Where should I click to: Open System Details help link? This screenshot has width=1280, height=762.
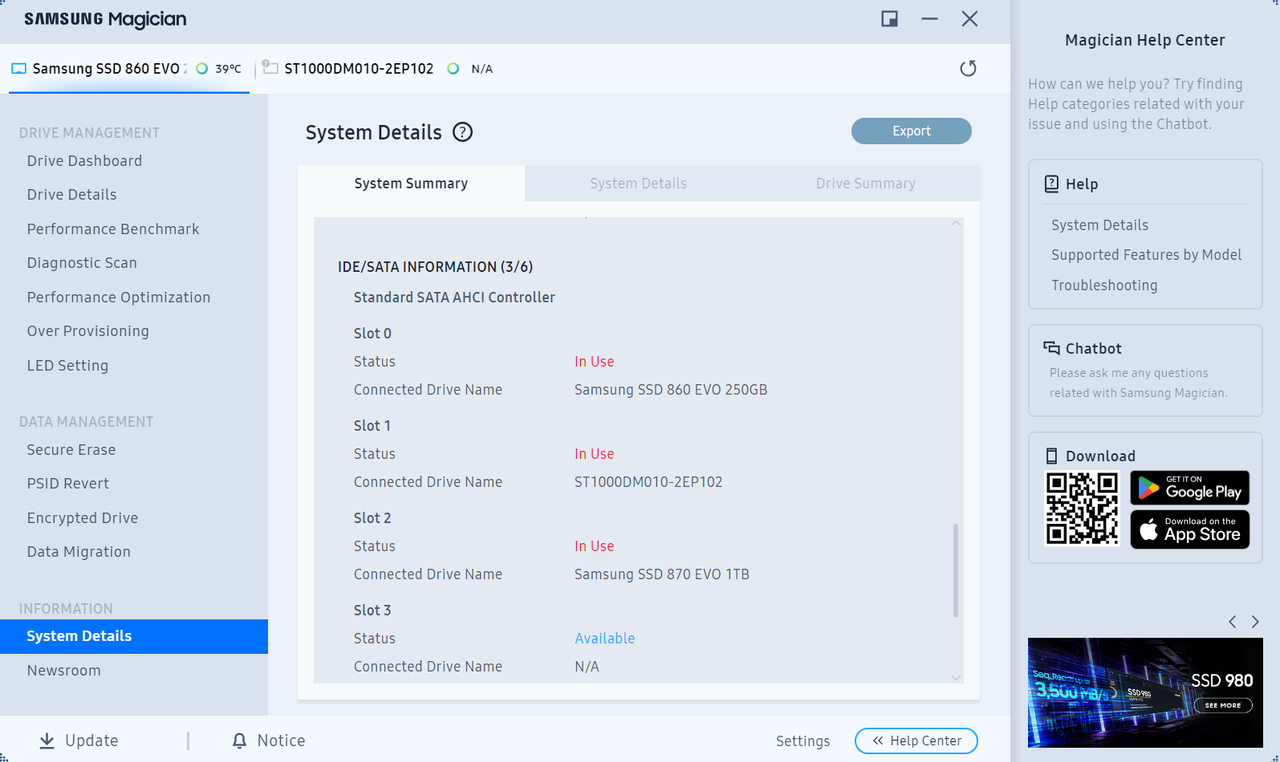[x=1100, y=225]
